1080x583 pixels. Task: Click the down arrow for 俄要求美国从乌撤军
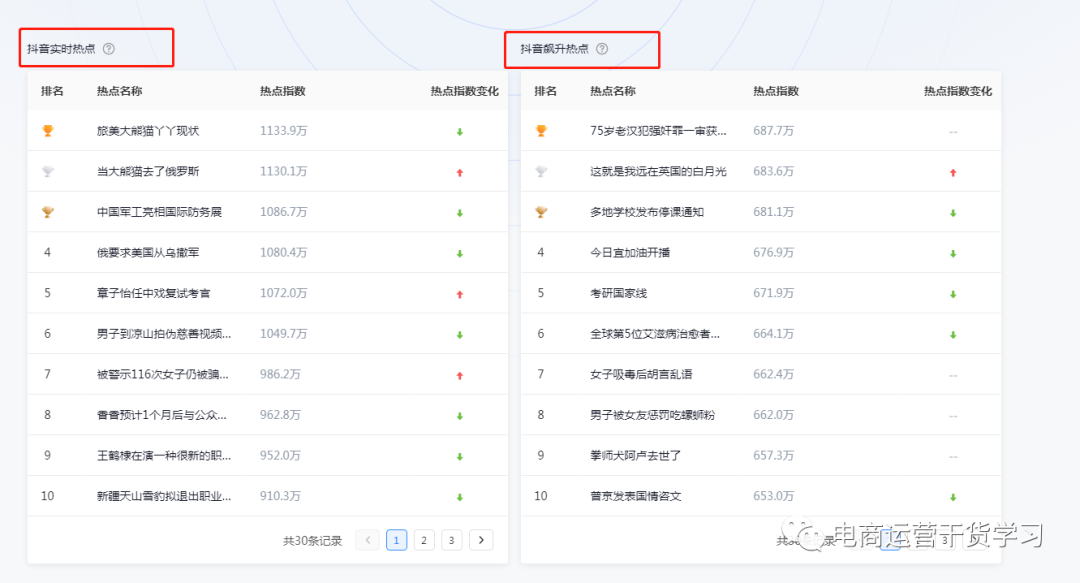459,254
